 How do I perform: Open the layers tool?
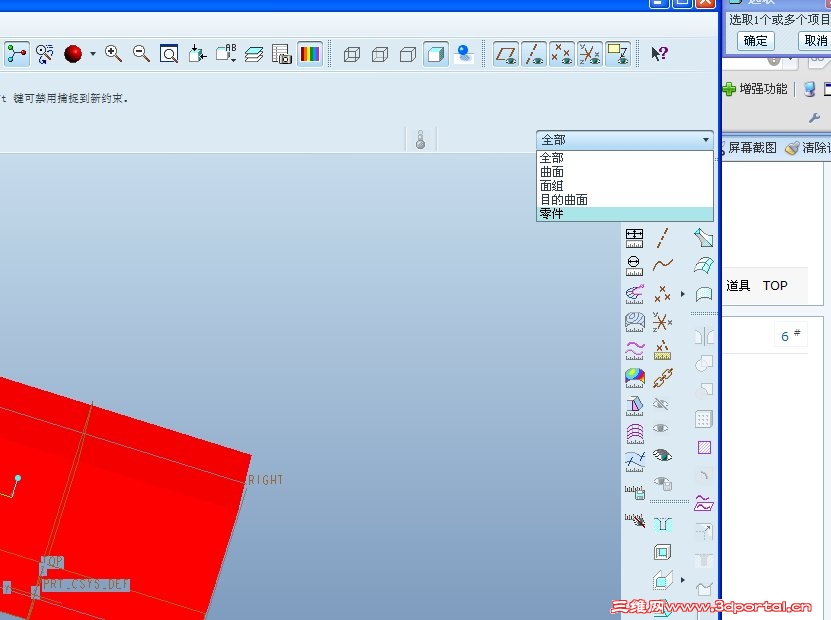pyautogui.click(x=254, y=55)
